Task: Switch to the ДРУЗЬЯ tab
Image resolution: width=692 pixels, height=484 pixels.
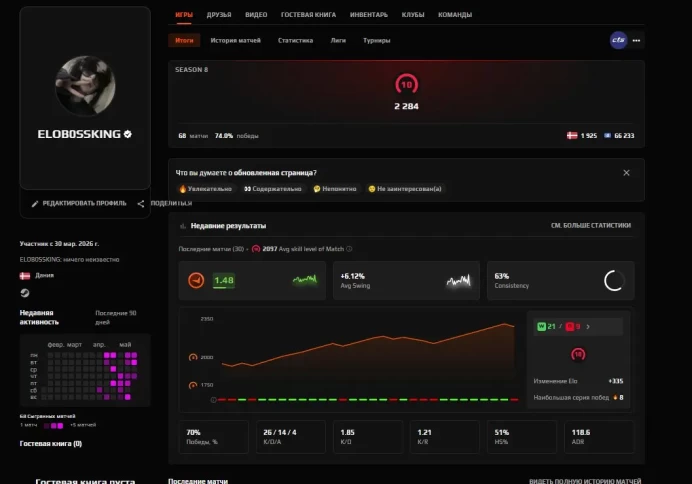Action: [219, 15]
